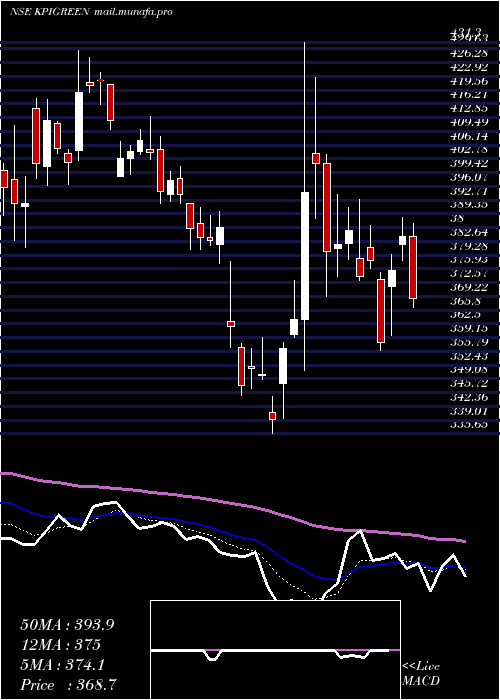Click the 392.71 axis label
This screenshot has height=700, width=500.
(x=469, y=191)
